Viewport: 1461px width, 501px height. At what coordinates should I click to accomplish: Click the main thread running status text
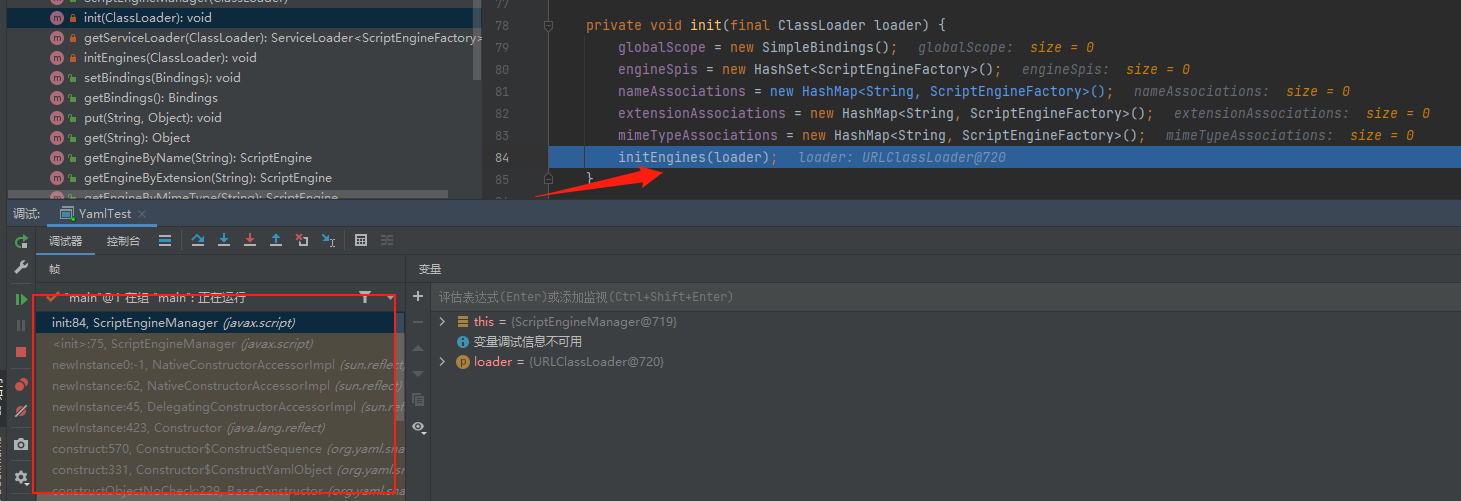click(156, 297)
